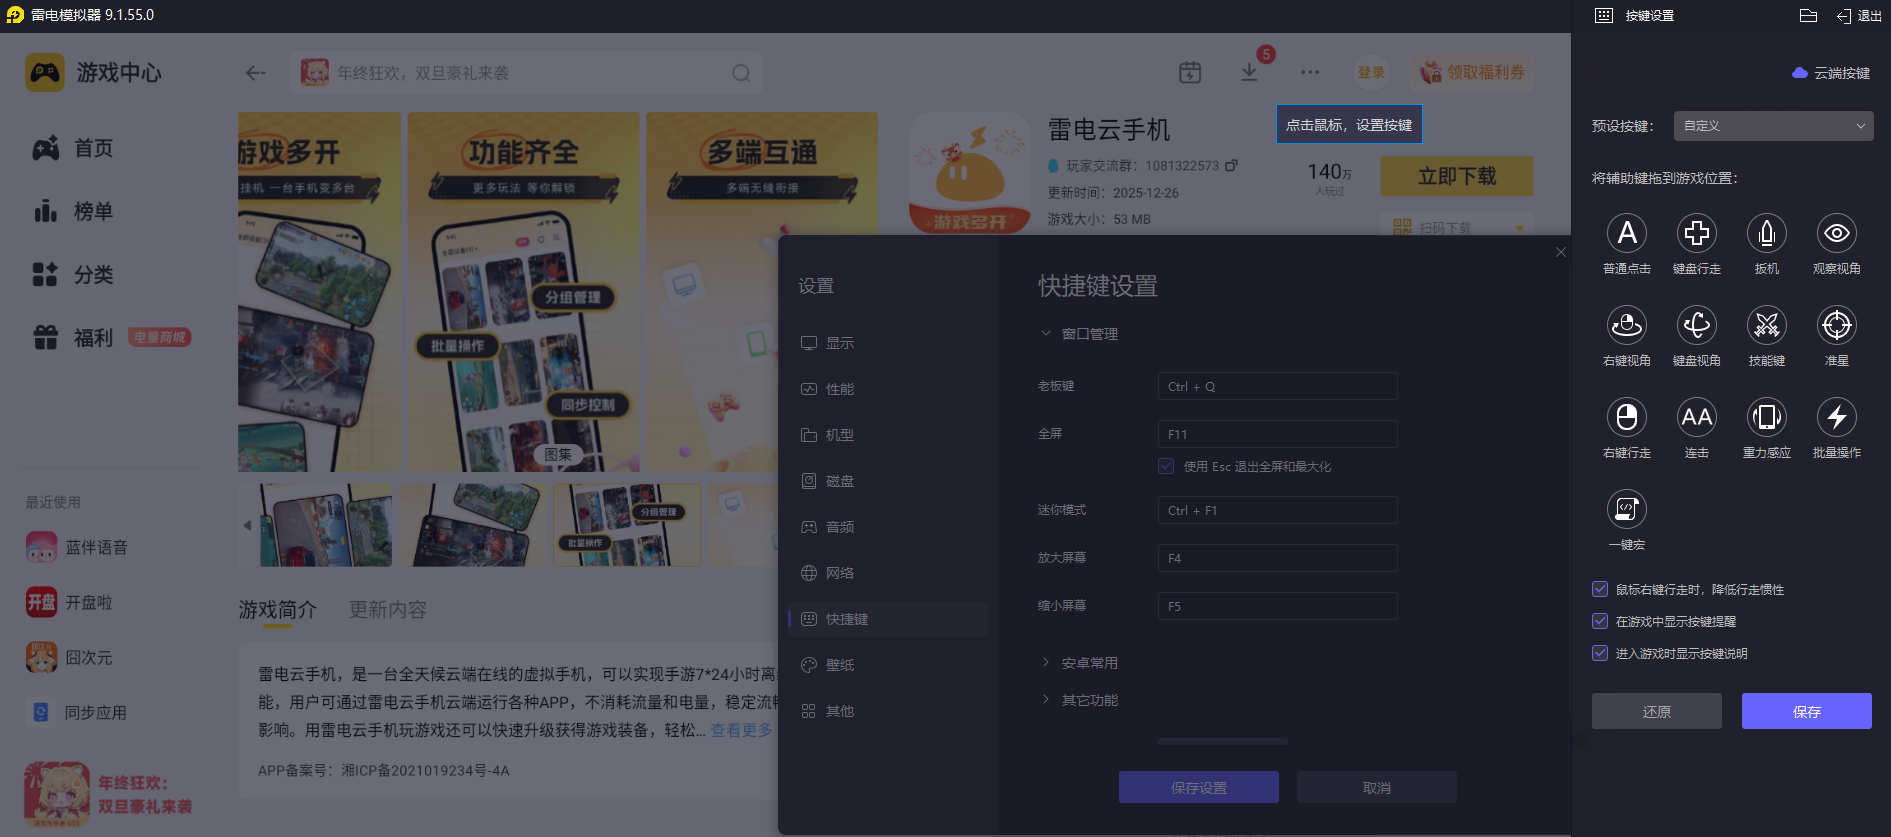1891x837 pixels.
Task: Click the 全屏 shortcut field showing F11
Action: [1277, 434]
